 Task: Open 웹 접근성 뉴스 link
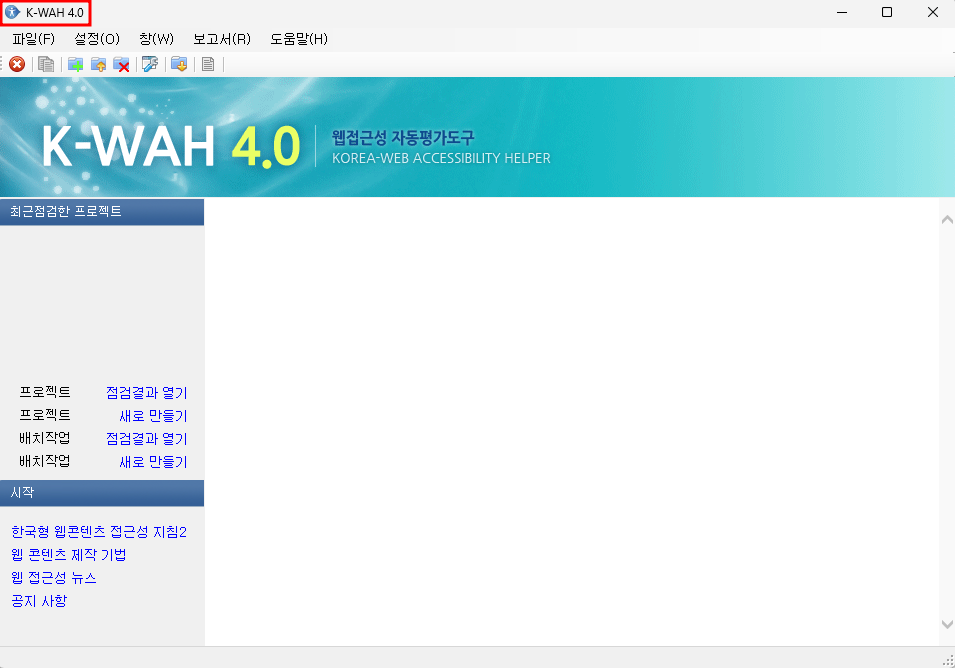coord(54,578)
